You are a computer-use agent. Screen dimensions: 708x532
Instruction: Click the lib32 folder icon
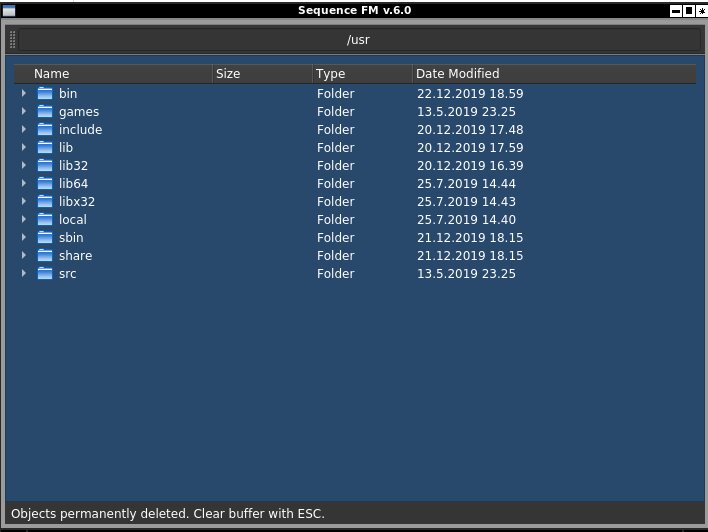pos(45,166)
